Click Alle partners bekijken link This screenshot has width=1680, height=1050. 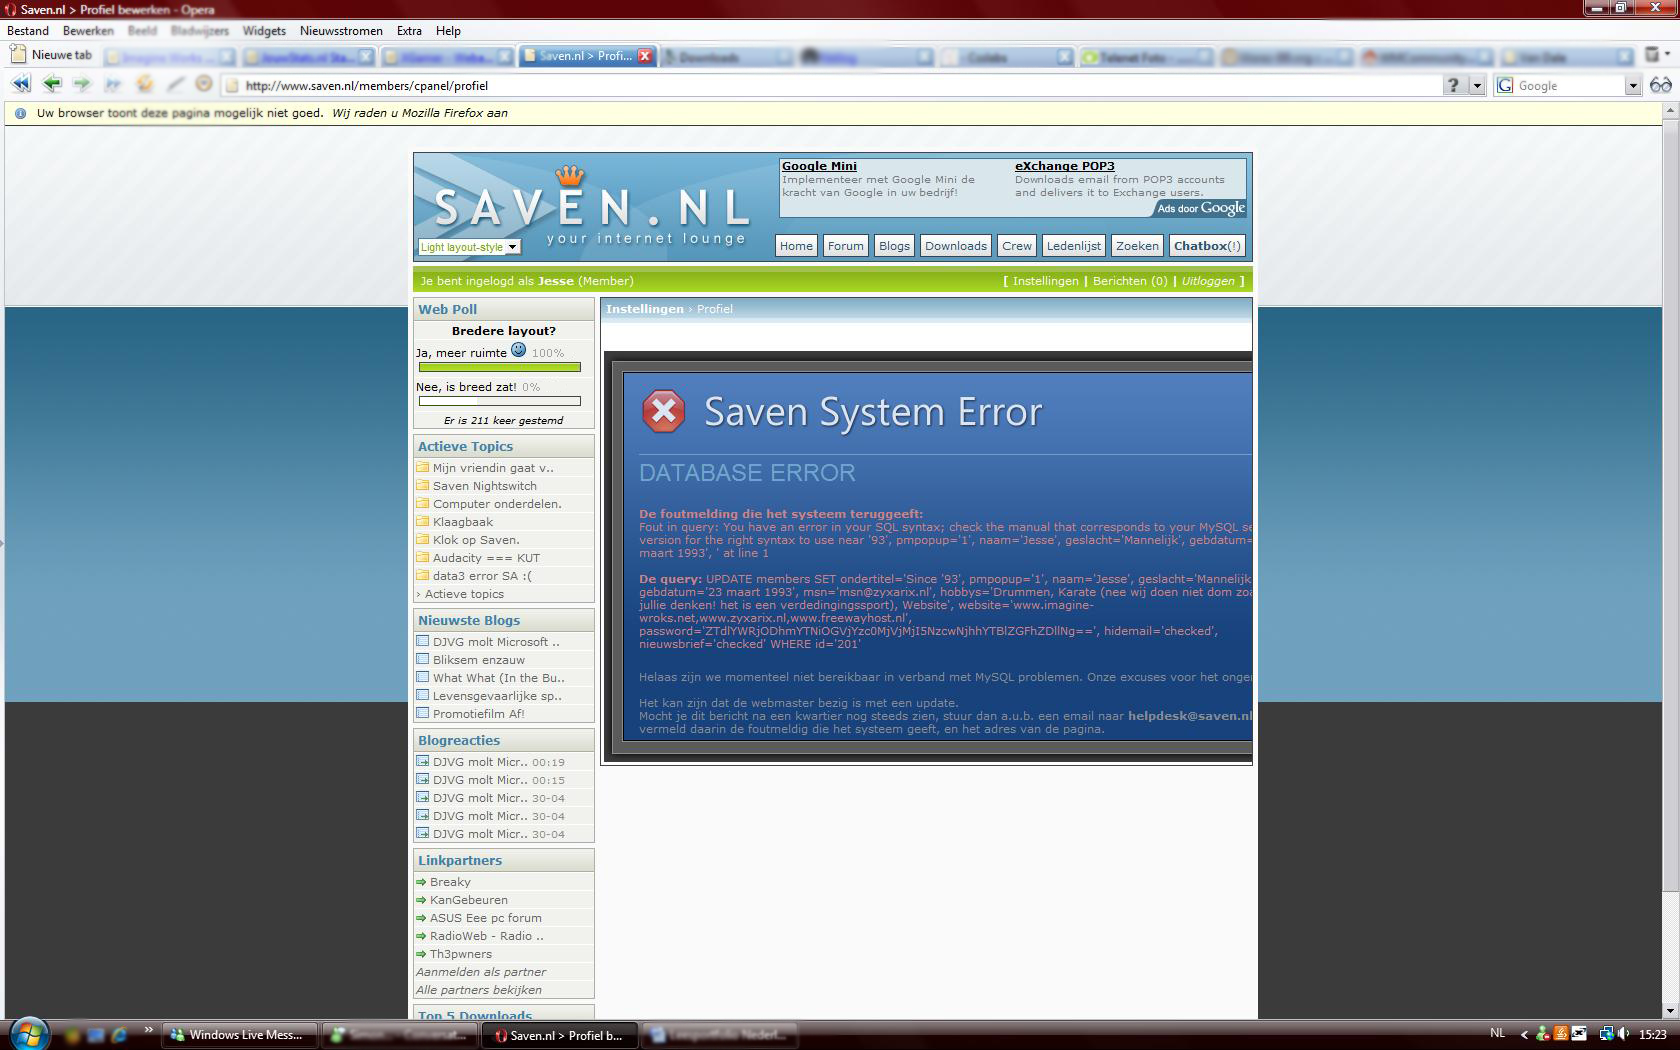[479, 990]
